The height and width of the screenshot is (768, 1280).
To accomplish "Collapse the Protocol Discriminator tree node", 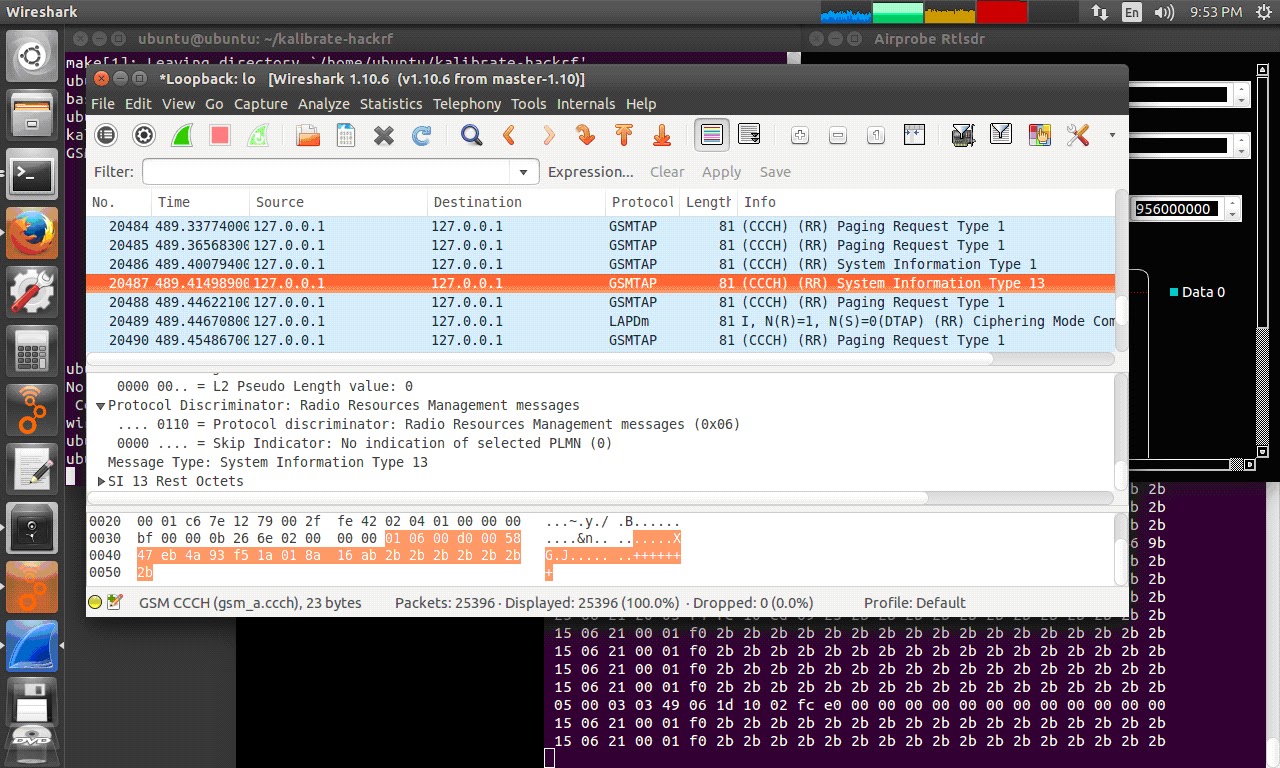I will point(100,406).
